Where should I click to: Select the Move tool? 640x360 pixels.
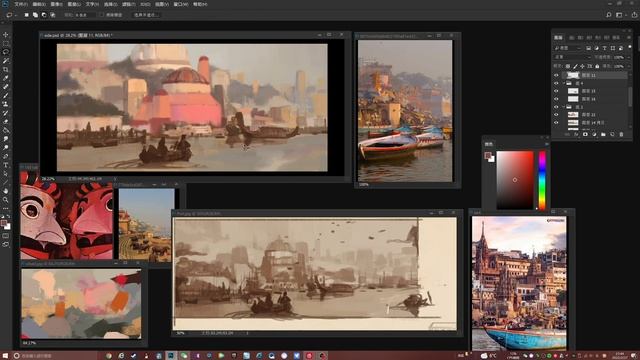click(6, 35)
